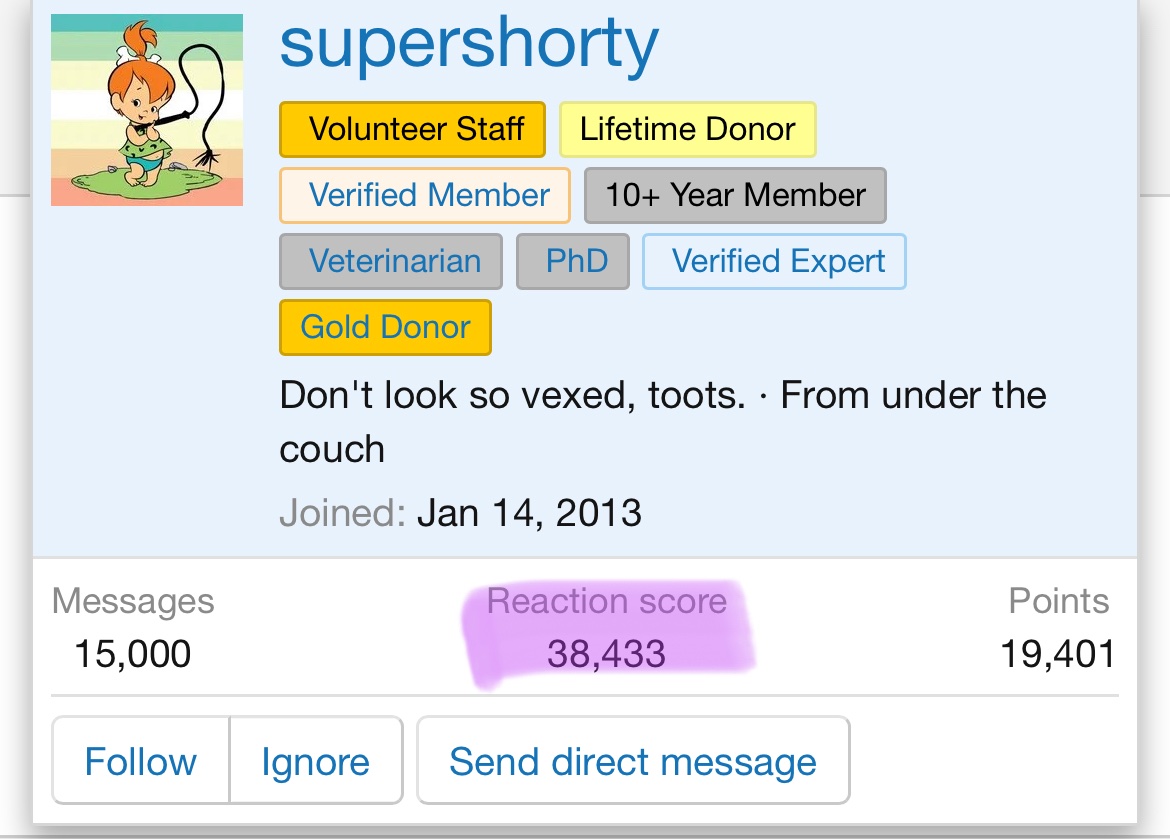This screenshot has width=1170, height=839.
Task: Follow the user supershorty
Action: click(x=141, y=761)
